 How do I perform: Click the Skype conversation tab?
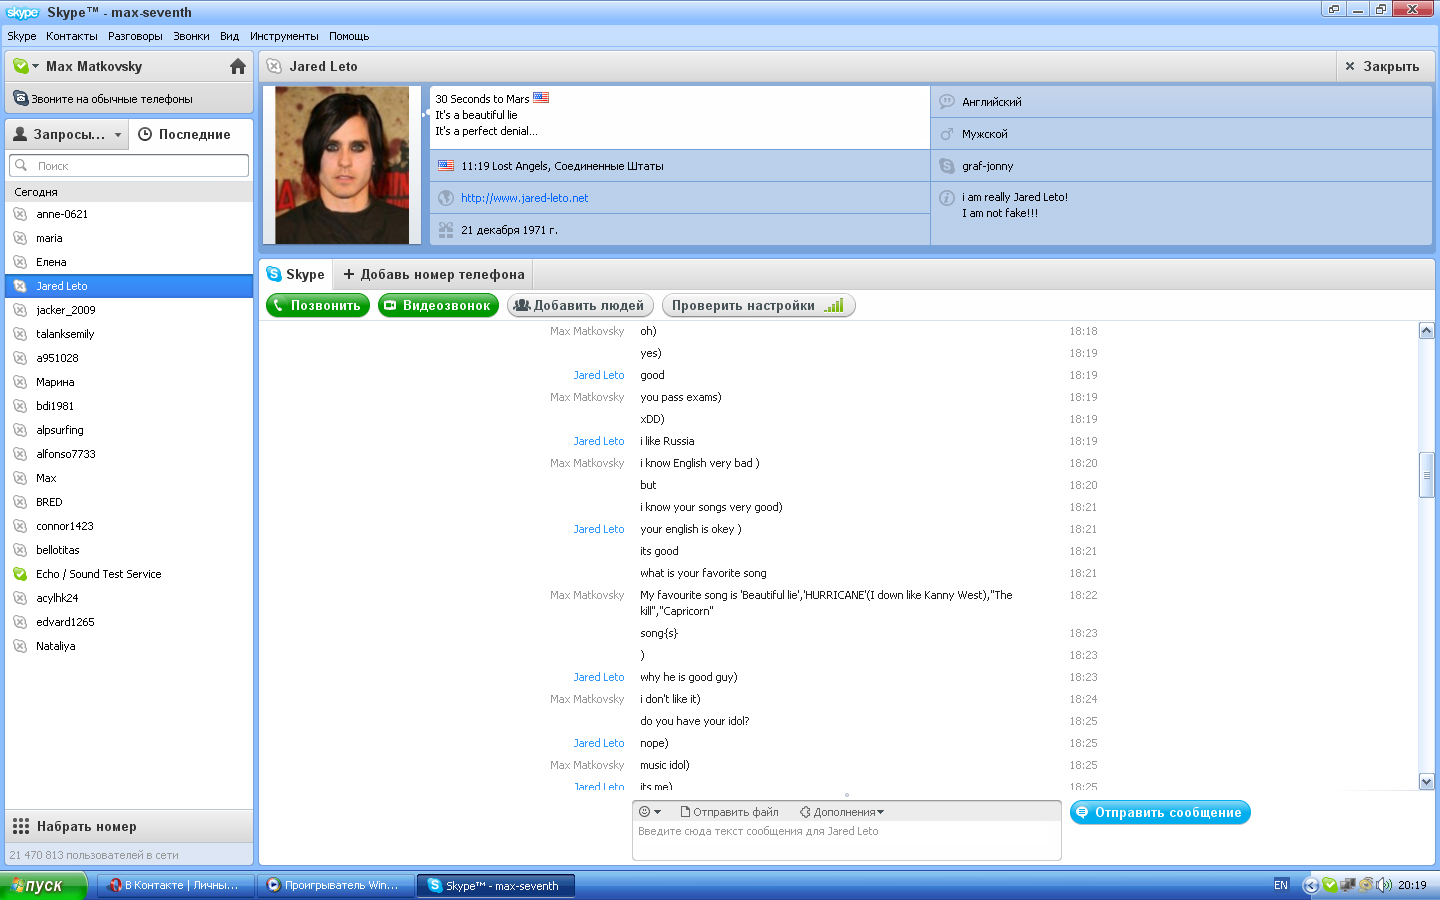point(295,274)
